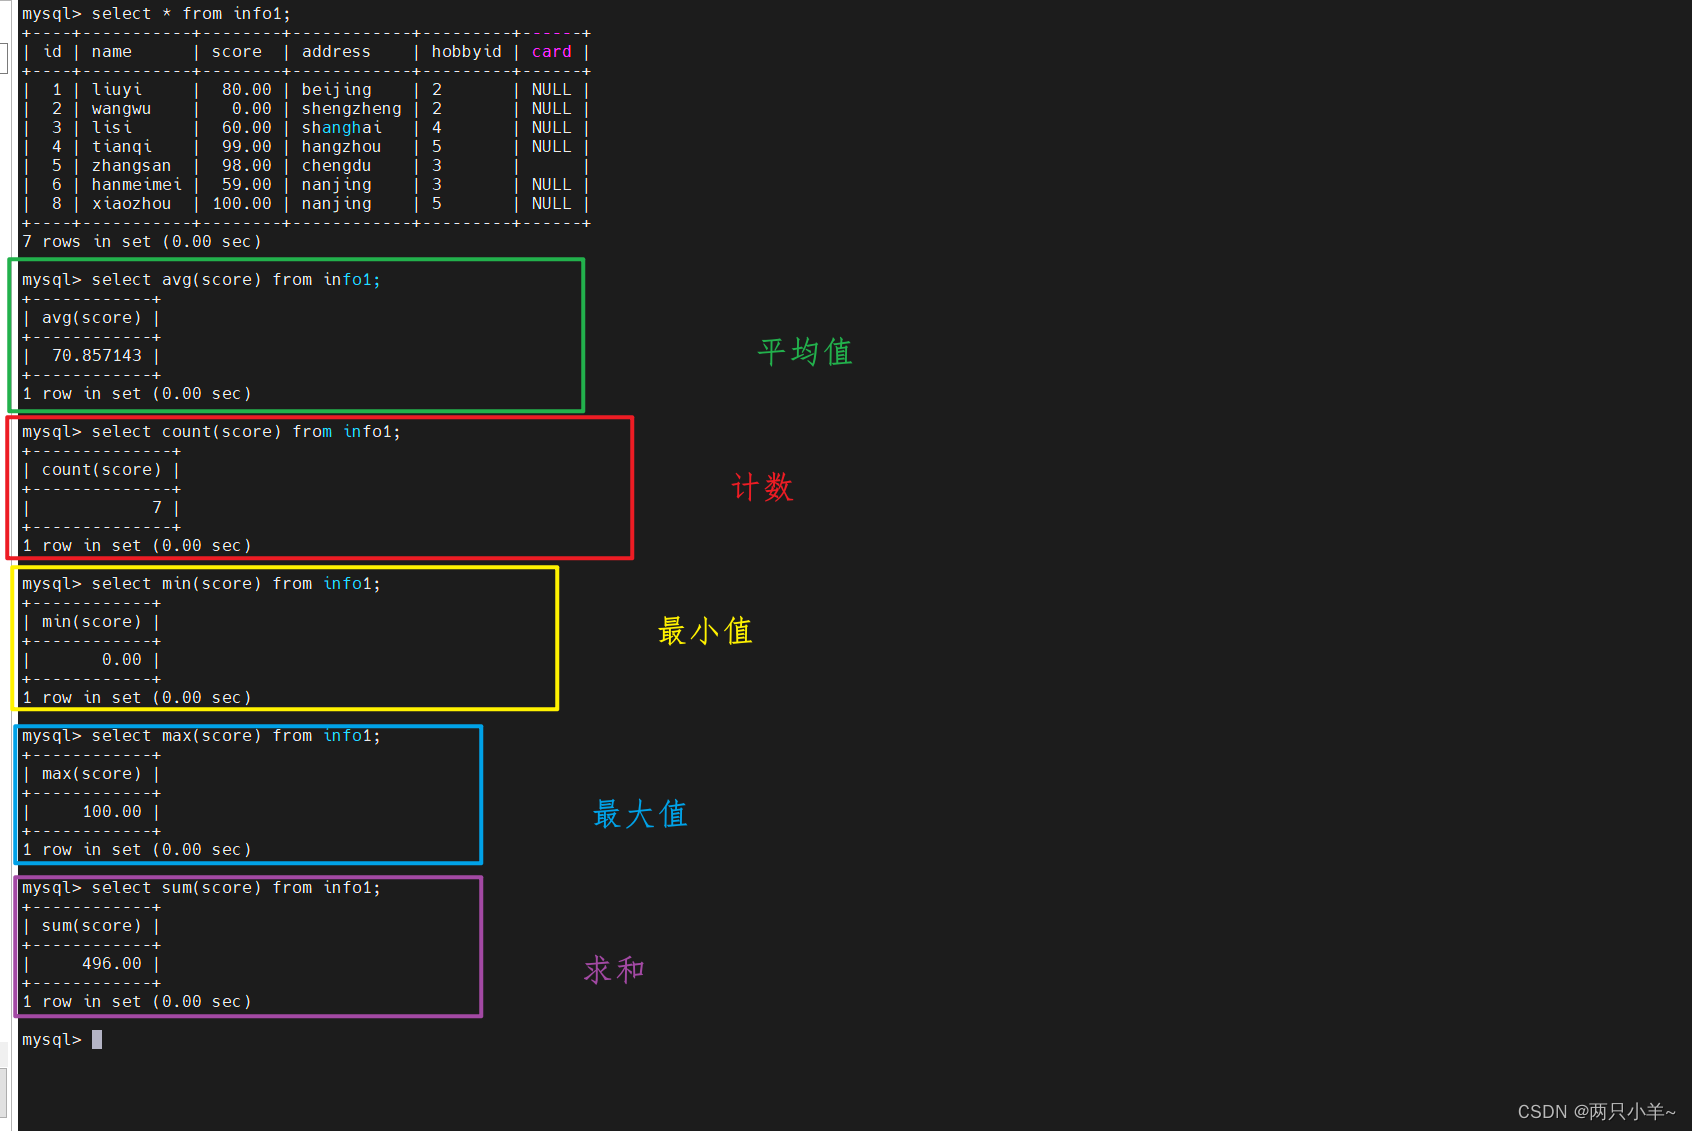Click the NULL card value in liuyi's row
Screen dimensions: 1692x1131
tap(551, 90)
